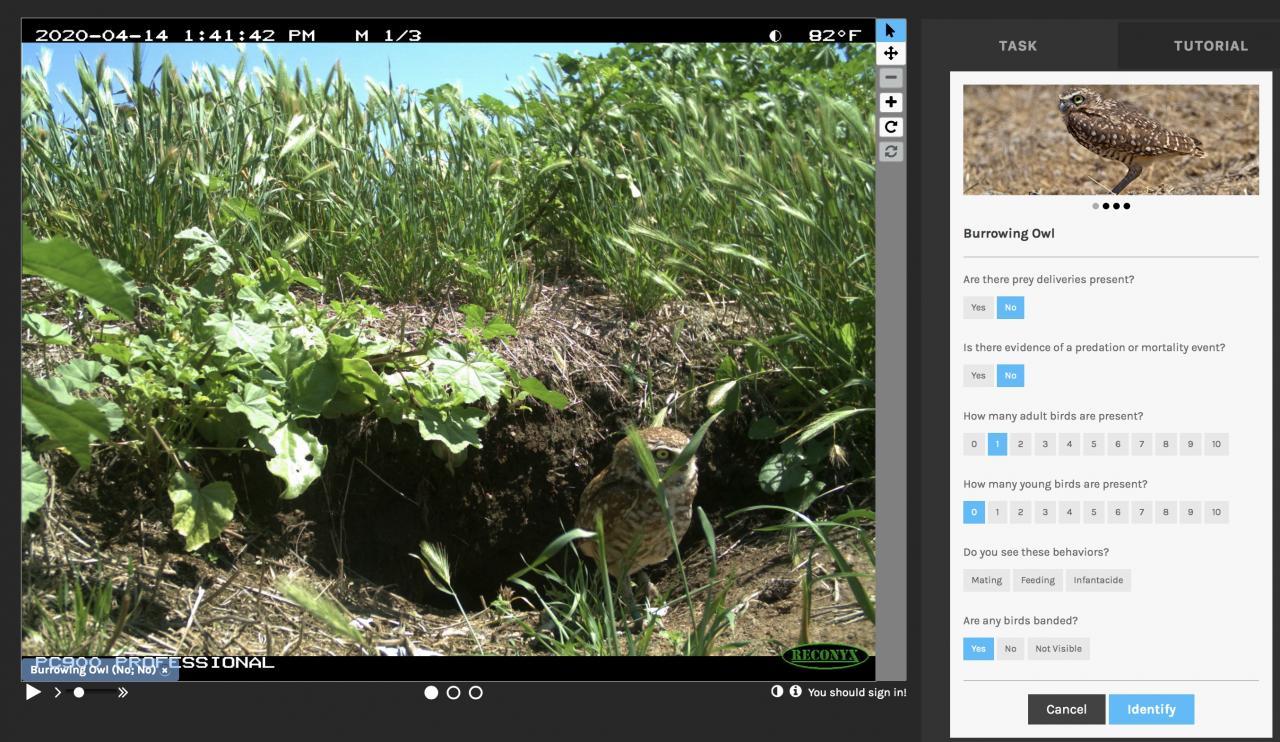Open the TUTORIAL tab
1280x742 pixels.
click(x=1210, y=46)
